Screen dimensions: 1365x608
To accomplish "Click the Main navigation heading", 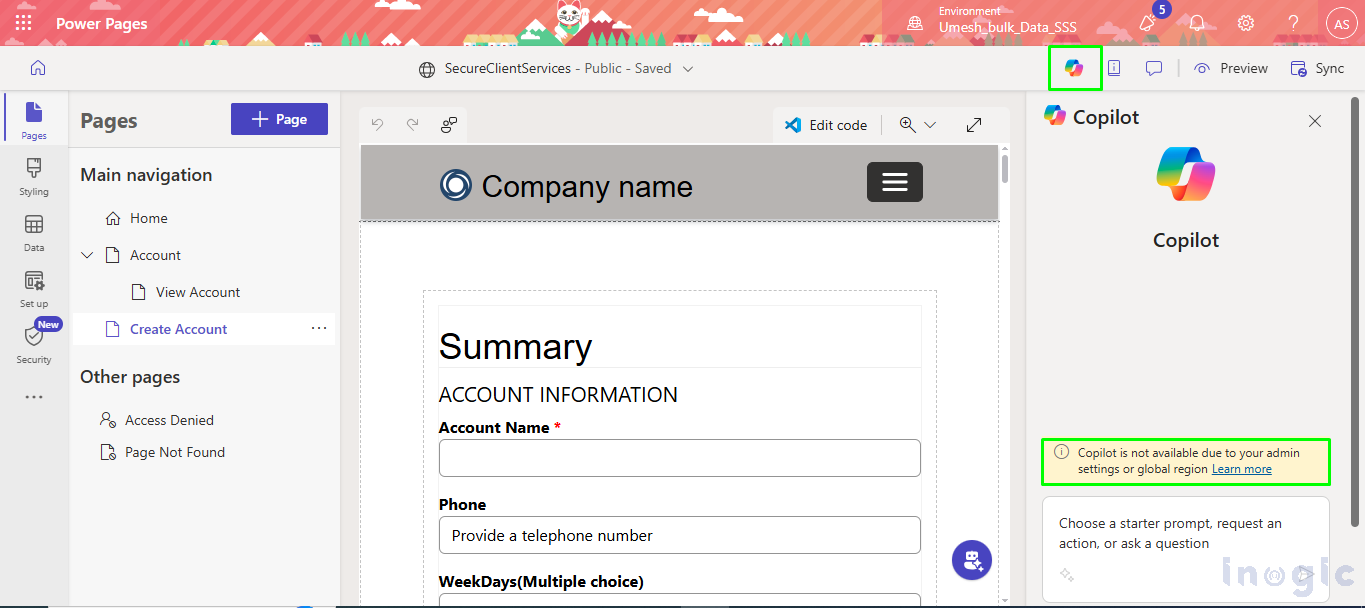I will 146,174.
